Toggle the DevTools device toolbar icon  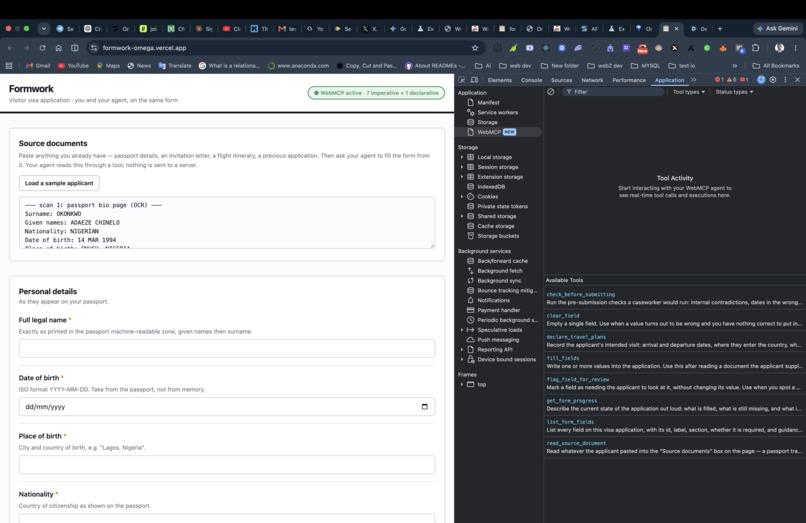pyautogui.click(x=474, y=80)
